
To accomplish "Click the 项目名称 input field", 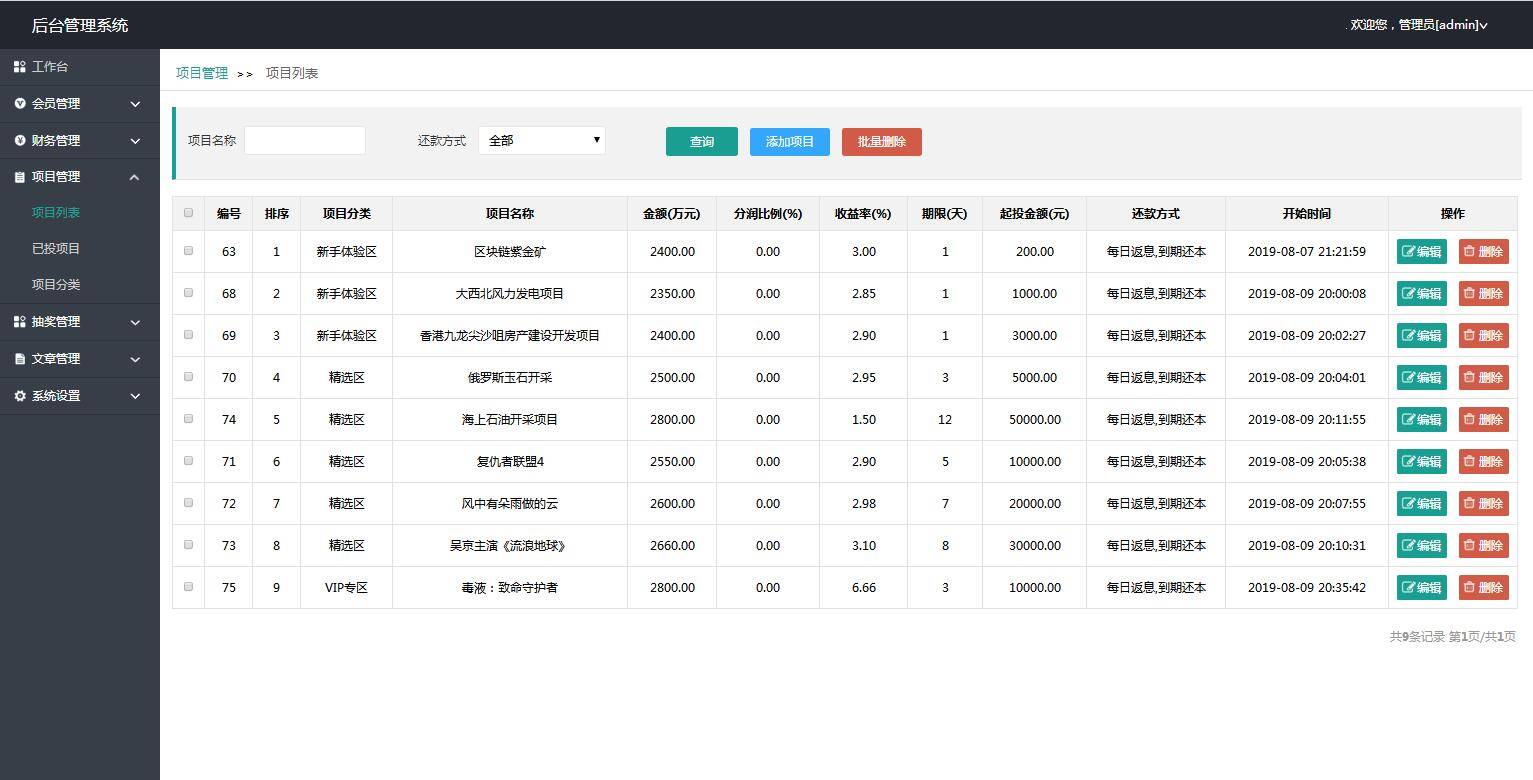I will coord(304,141).
